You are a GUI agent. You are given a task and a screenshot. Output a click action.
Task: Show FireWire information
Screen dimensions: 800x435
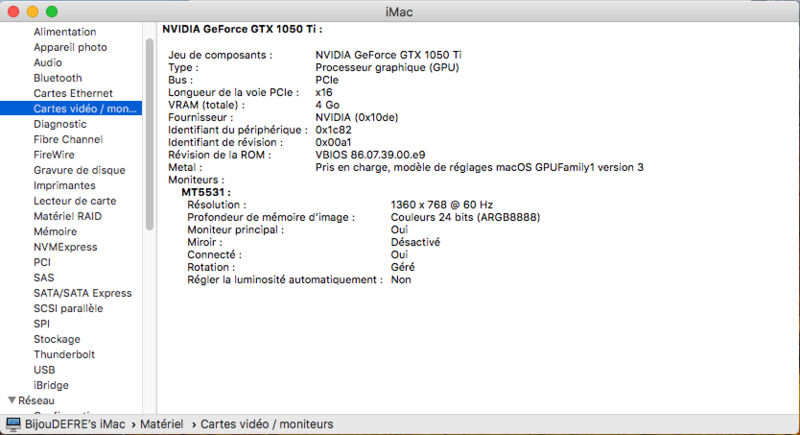pos(54,155)
